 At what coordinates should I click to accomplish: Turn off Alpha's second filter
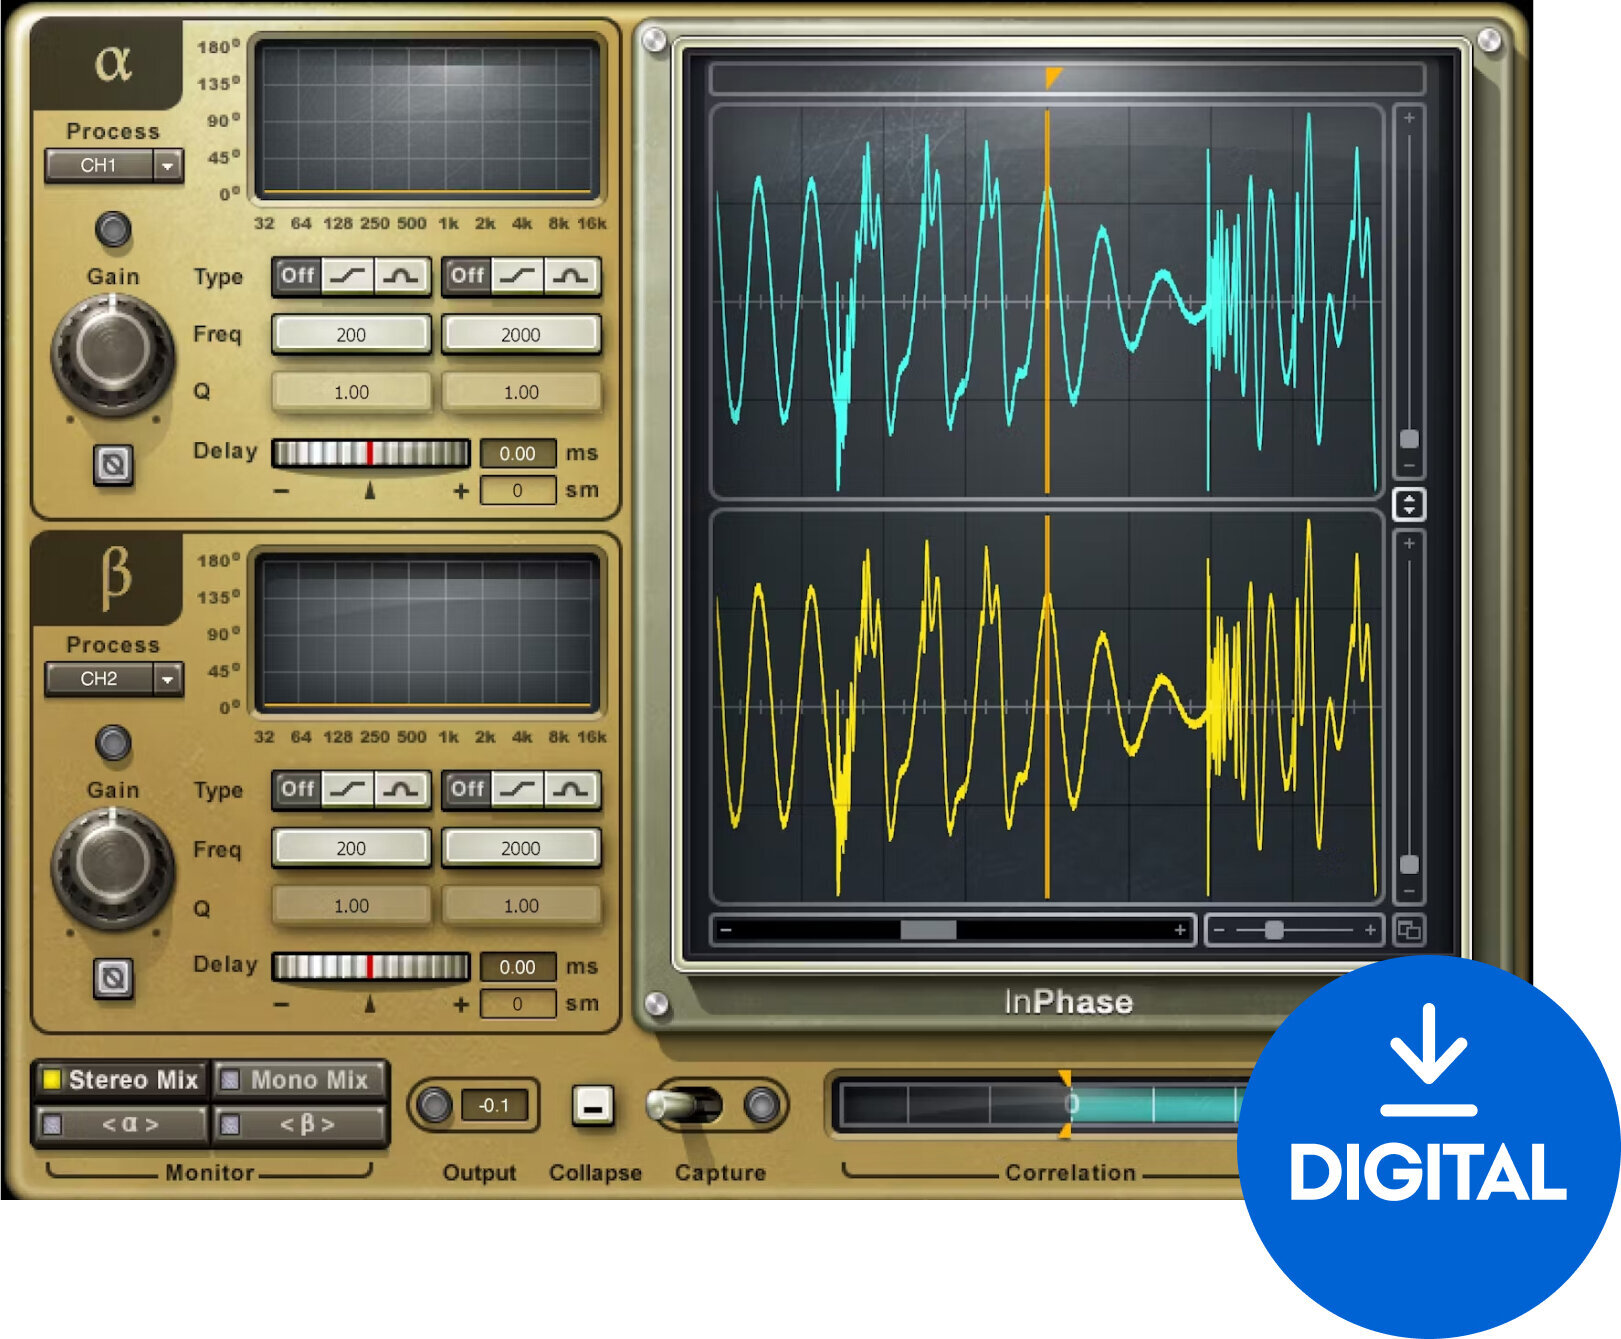467,277
